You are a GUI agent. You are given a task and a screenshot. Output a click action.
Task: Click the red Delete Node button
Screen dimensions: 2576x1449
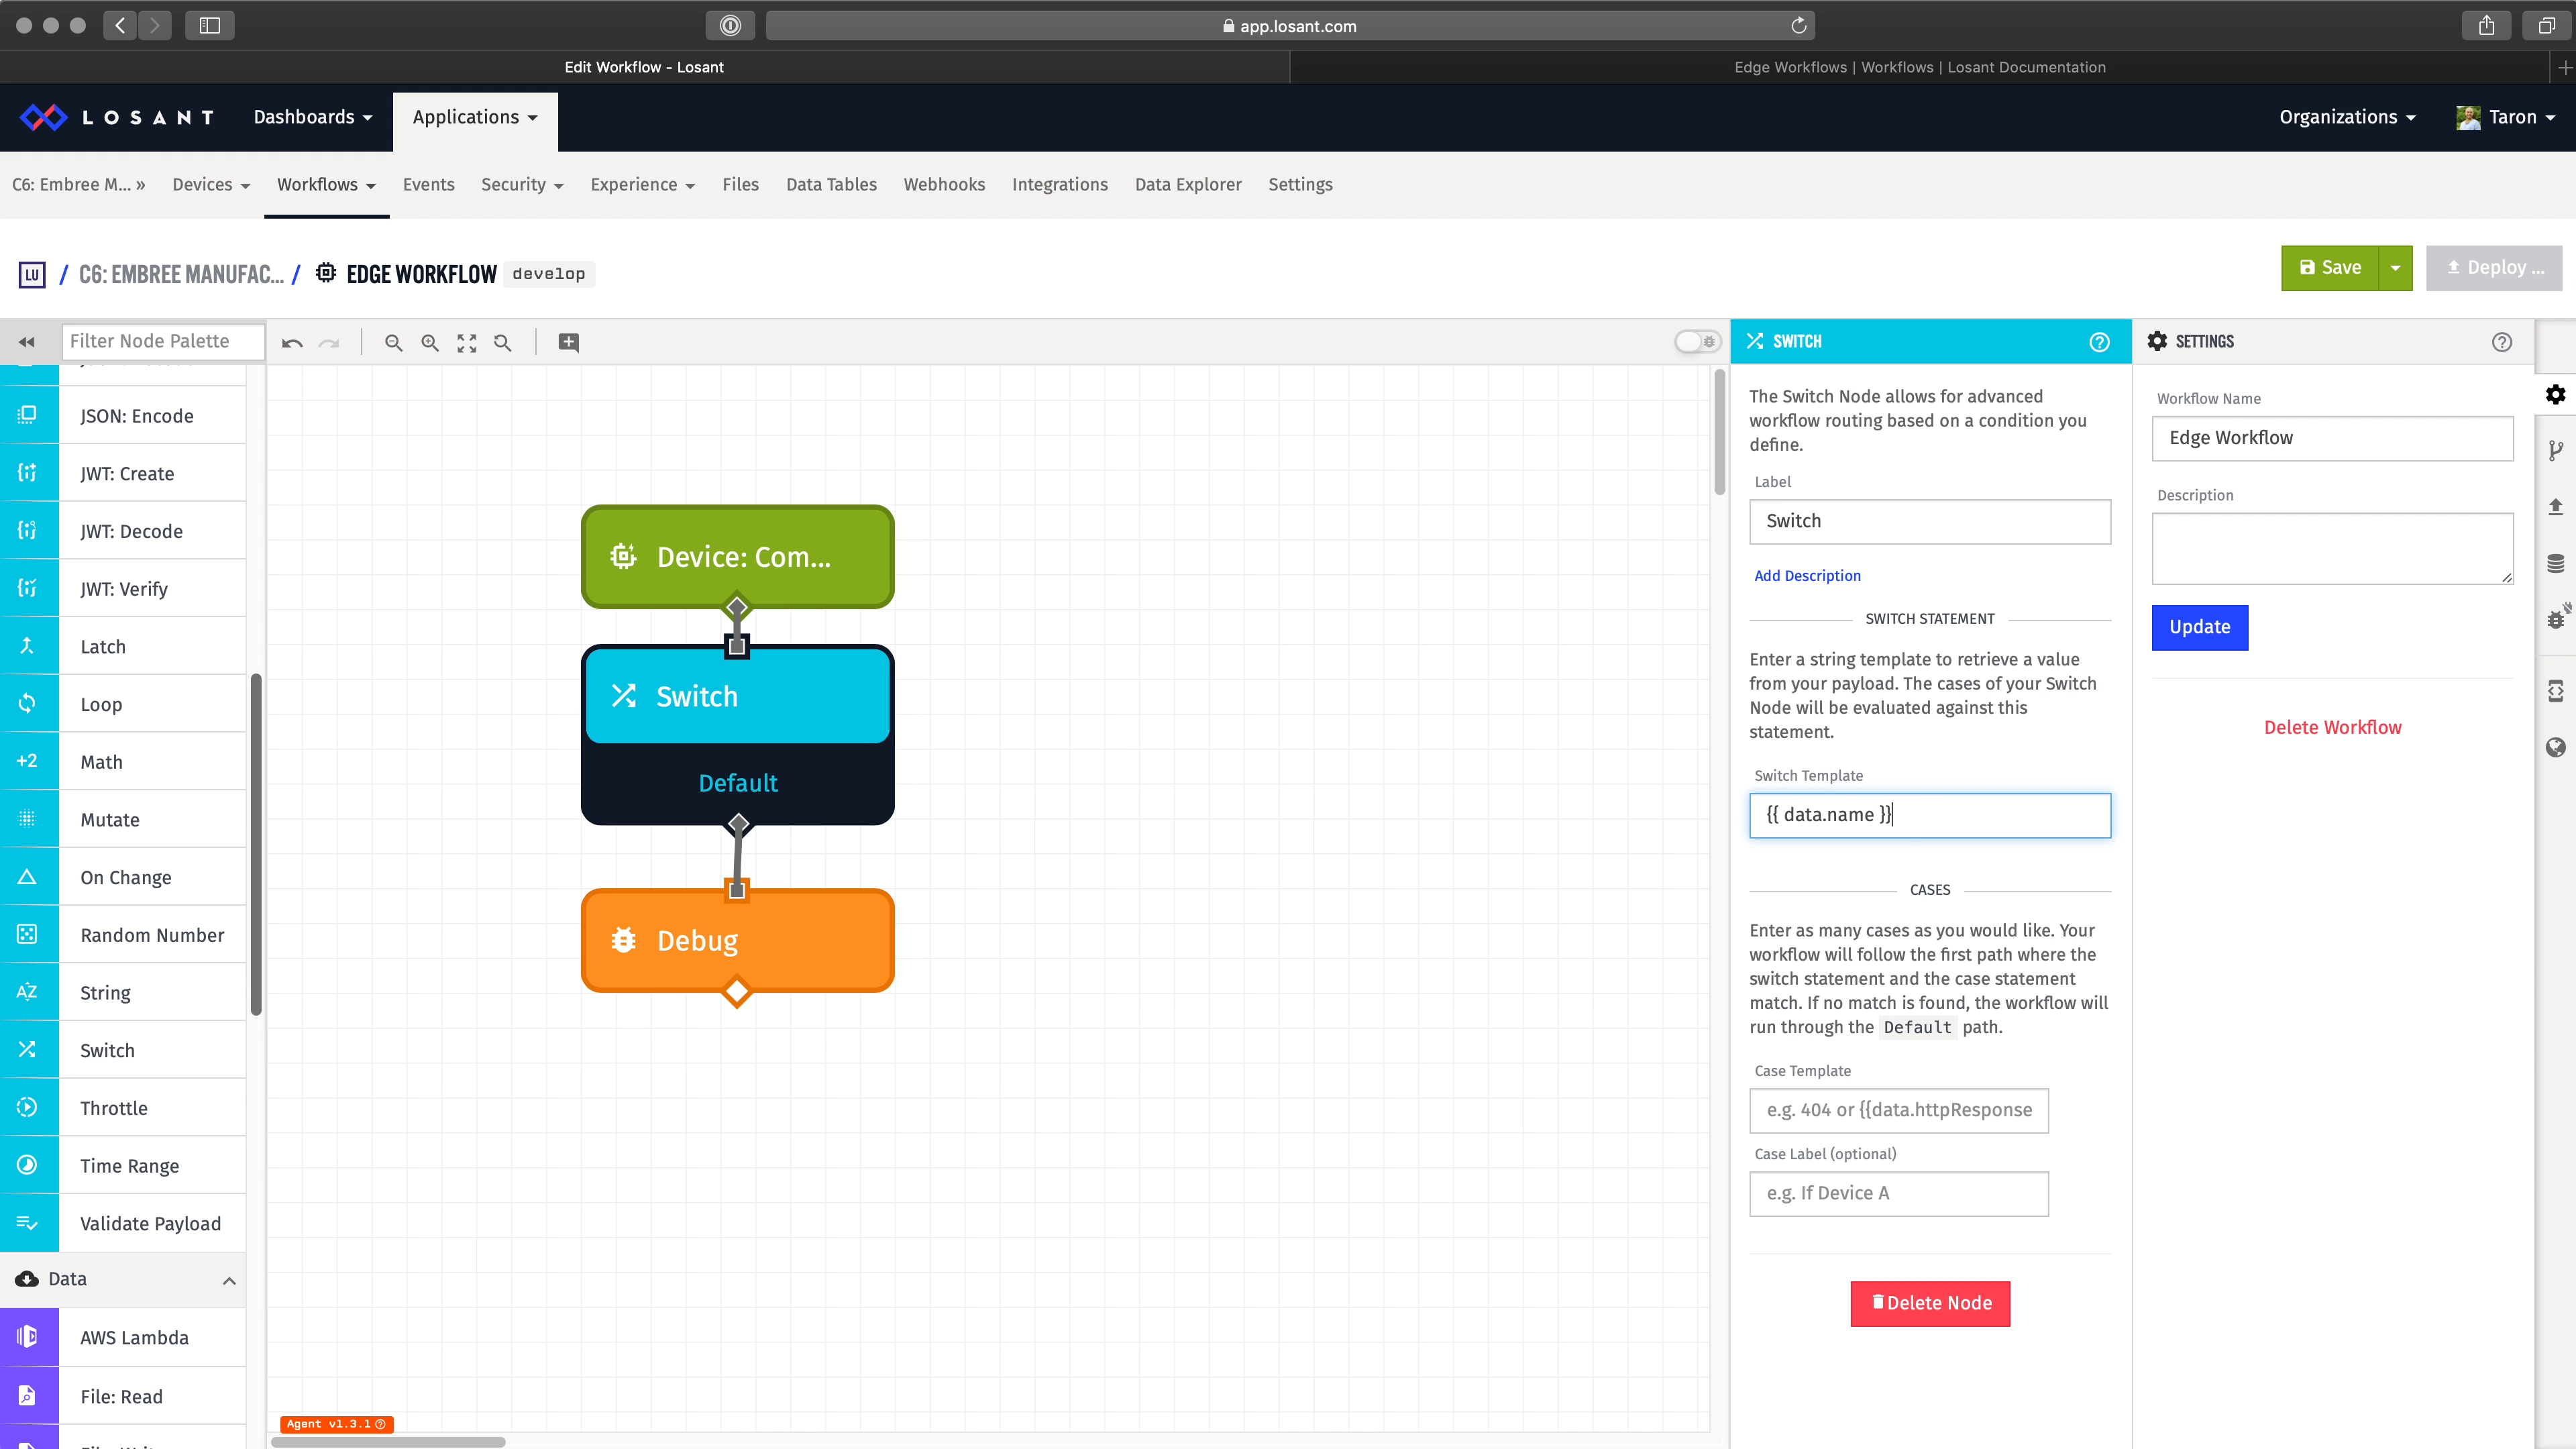[1930, 1303]
